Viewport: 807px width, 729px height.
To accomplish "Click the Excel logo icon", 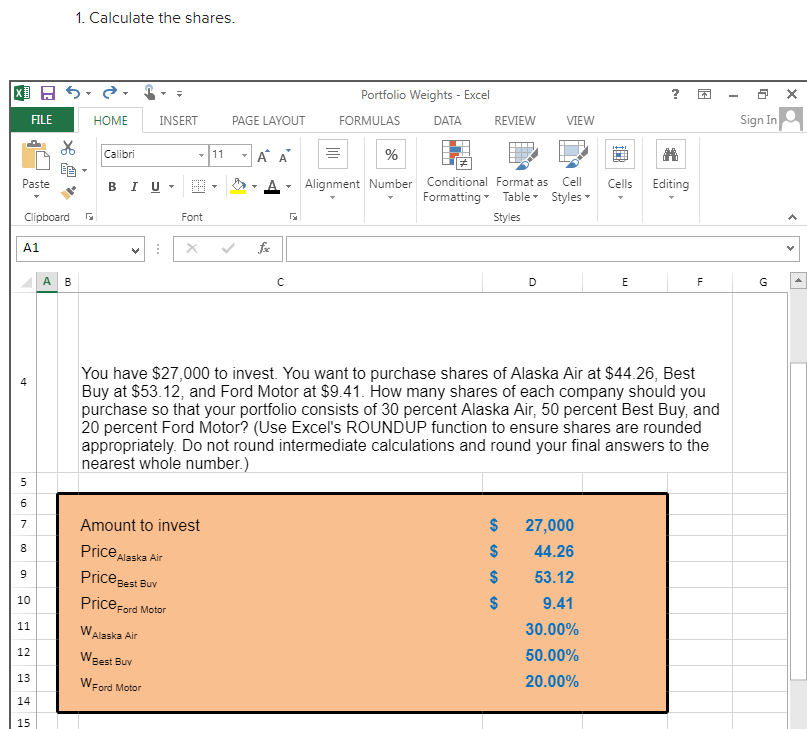I will click(22, 93).
